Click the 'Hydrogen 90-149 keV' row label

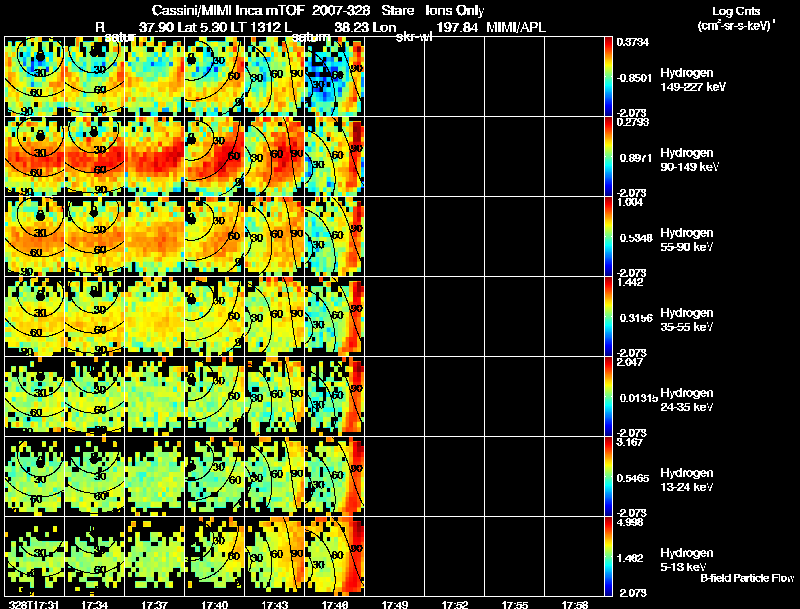coord(689,160)
